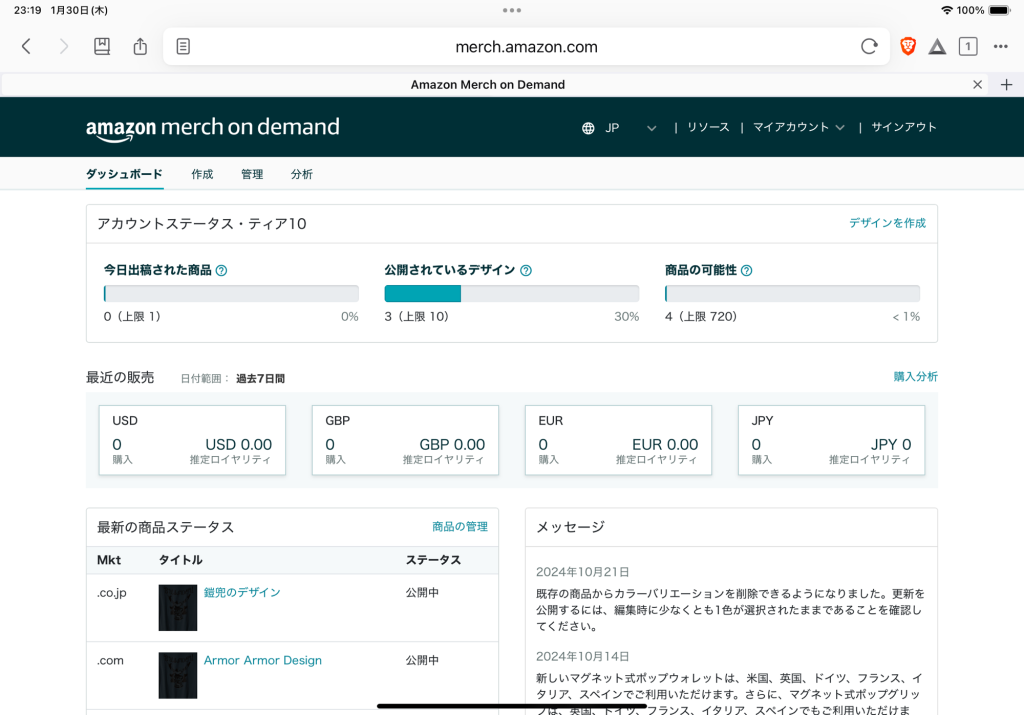Tap the share icon in browser toolbar
The width and height of the screenshot is (1024, 715).
[140, 46]
